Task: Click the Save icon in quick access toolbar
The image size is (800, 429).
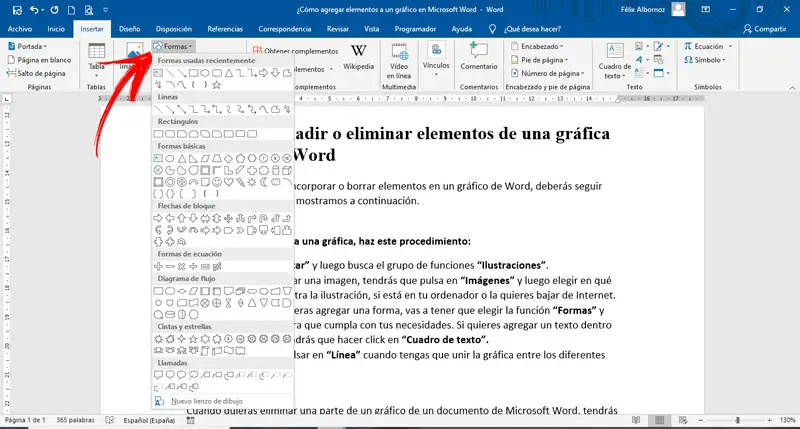Action: click(x=17, y=9)
